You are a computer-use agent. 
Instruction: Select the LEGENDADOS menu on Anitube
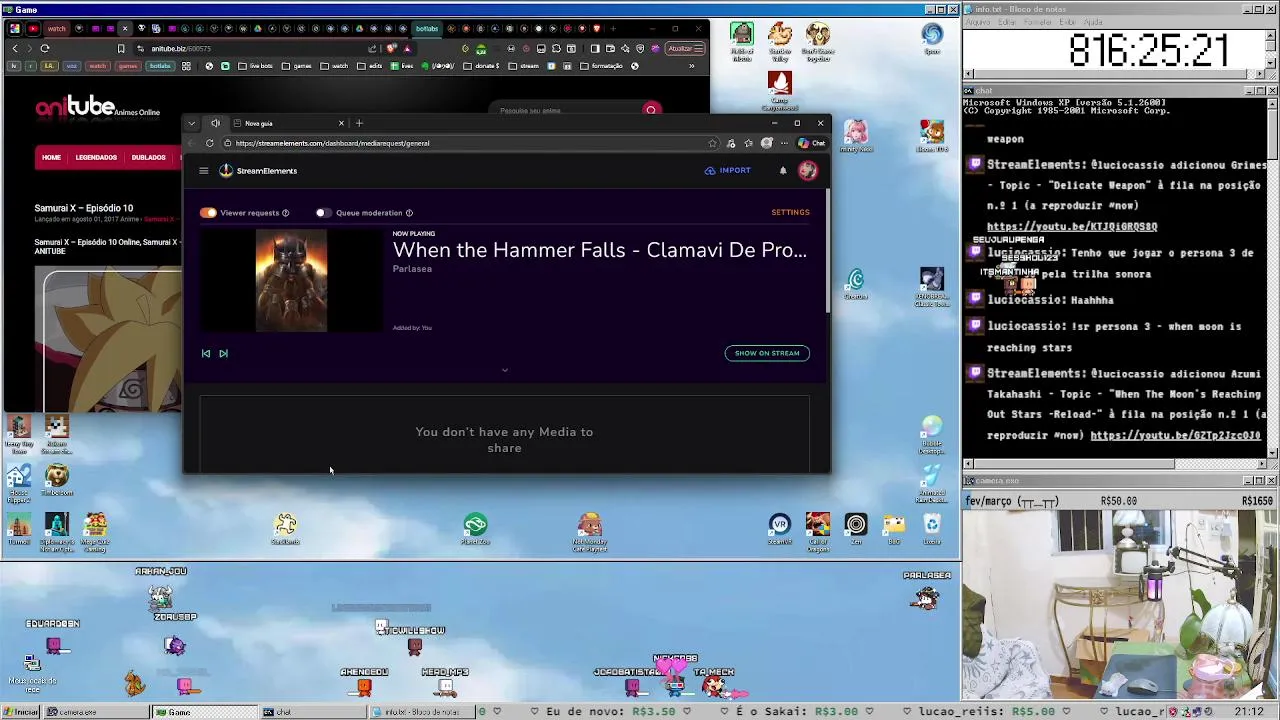(96, 157)
